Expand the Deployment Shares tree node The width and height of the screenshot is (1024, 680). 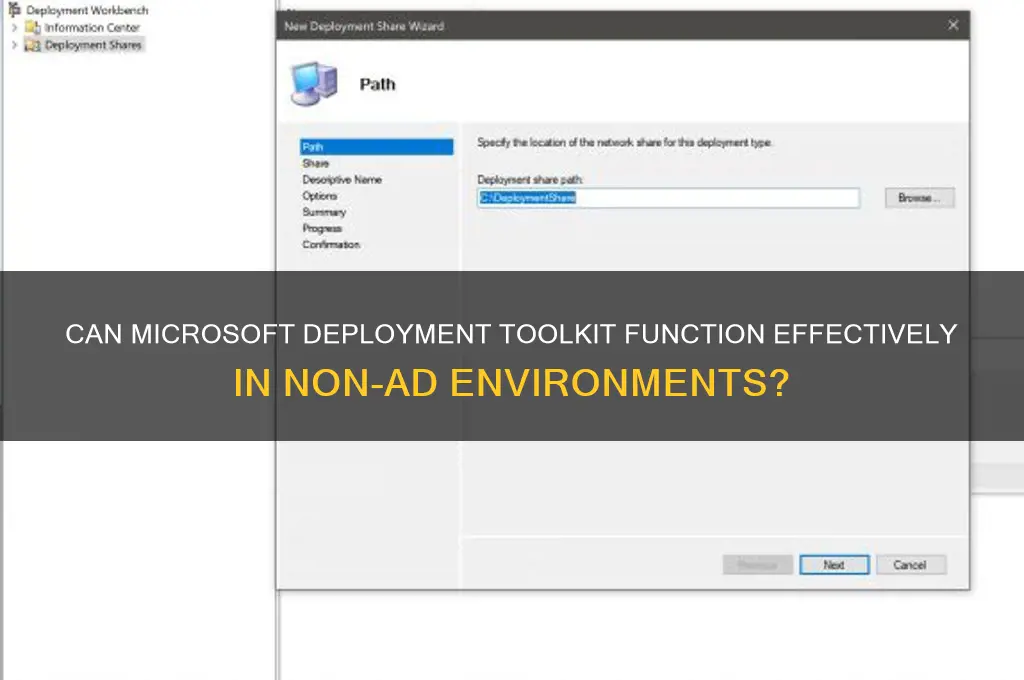click(x=14, y=45)
